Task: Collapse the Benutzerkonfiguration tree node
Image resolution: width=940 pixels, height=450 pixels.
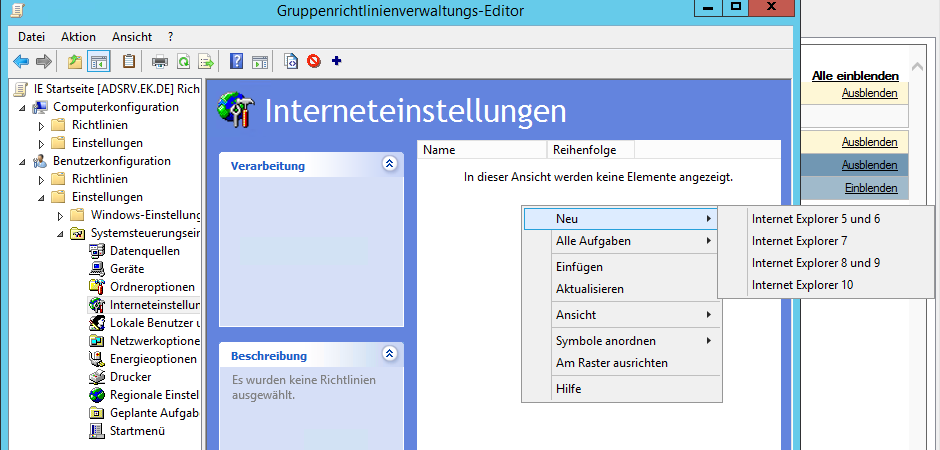Action: coord(22,162)
